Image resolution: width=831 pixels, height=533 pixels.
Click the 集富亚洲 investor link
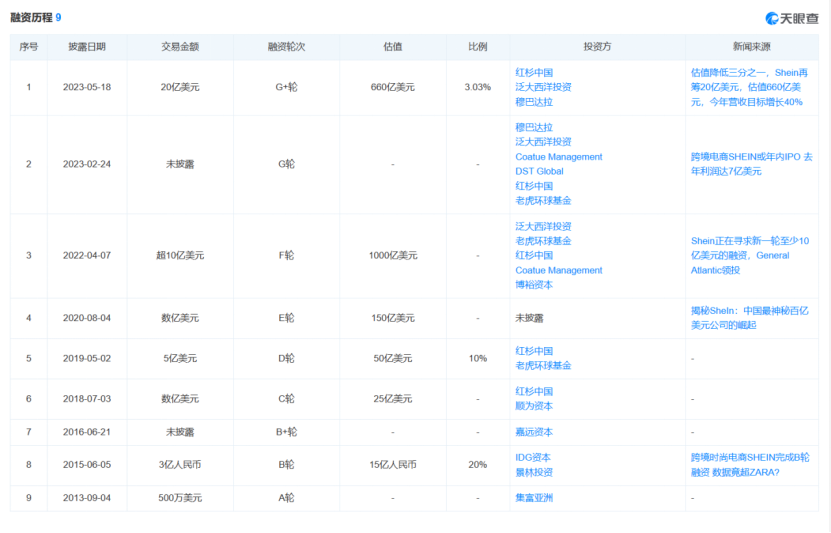pos(534,498)
